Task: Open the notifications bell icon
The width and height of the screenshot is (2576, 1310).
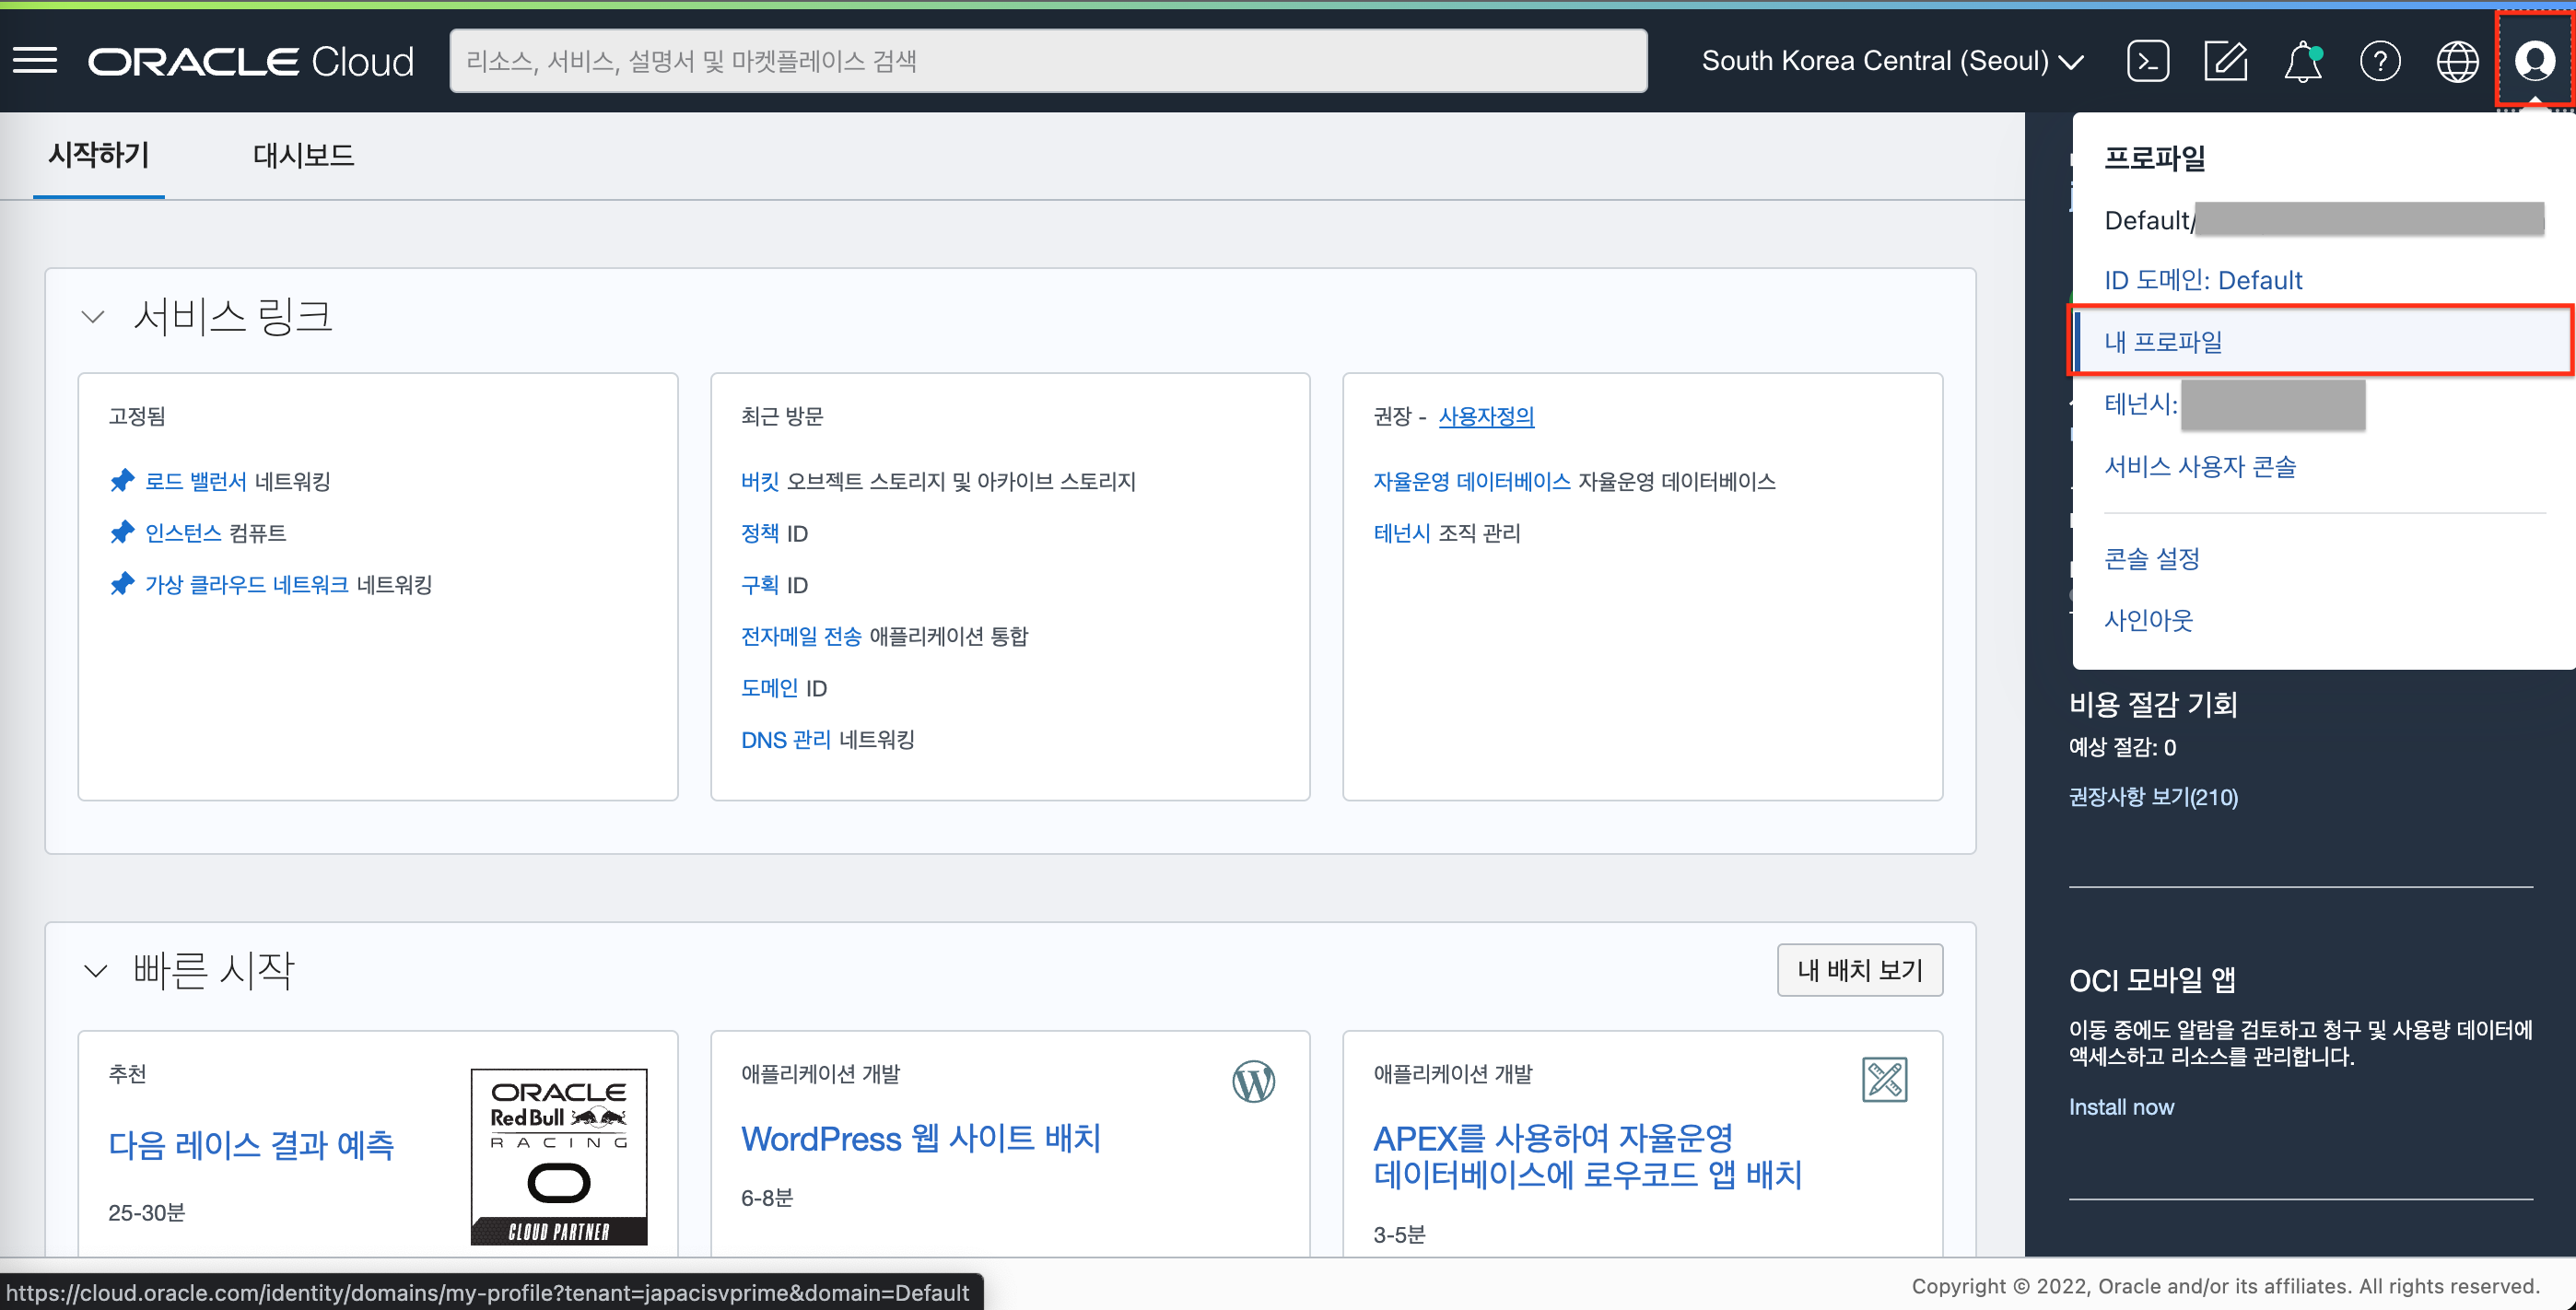Action: tap(2303, 61)
